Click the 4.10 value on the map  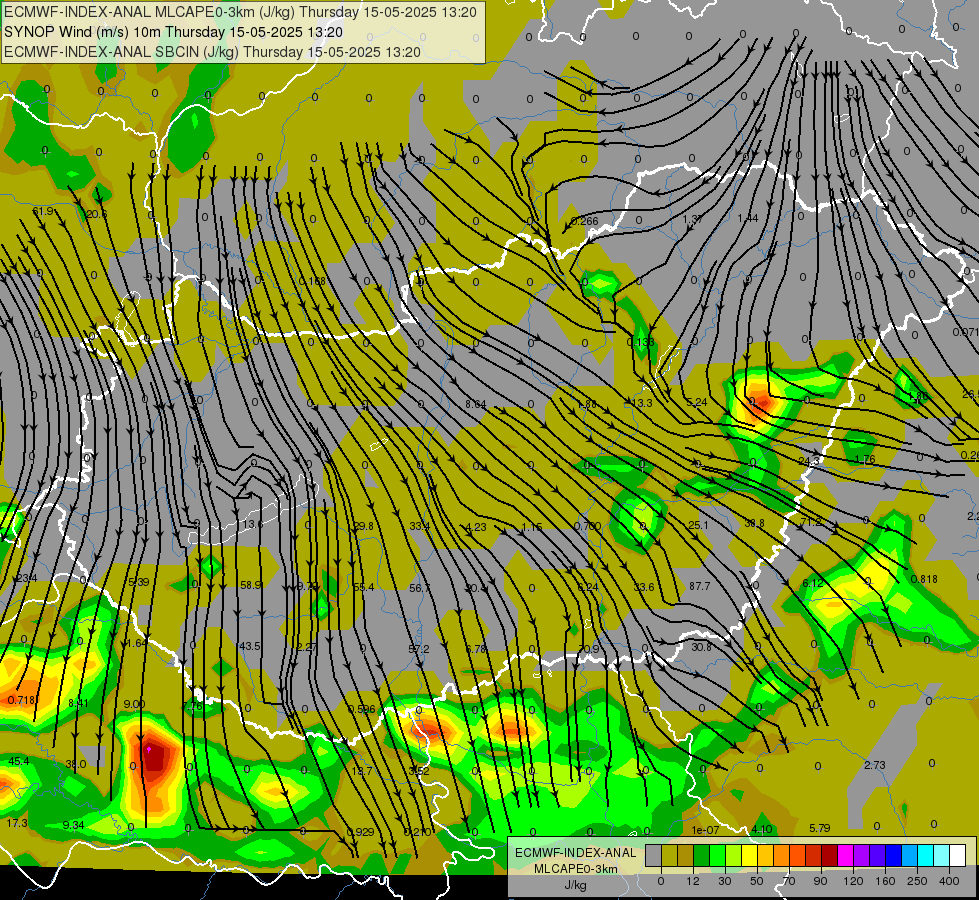(762, 829)
